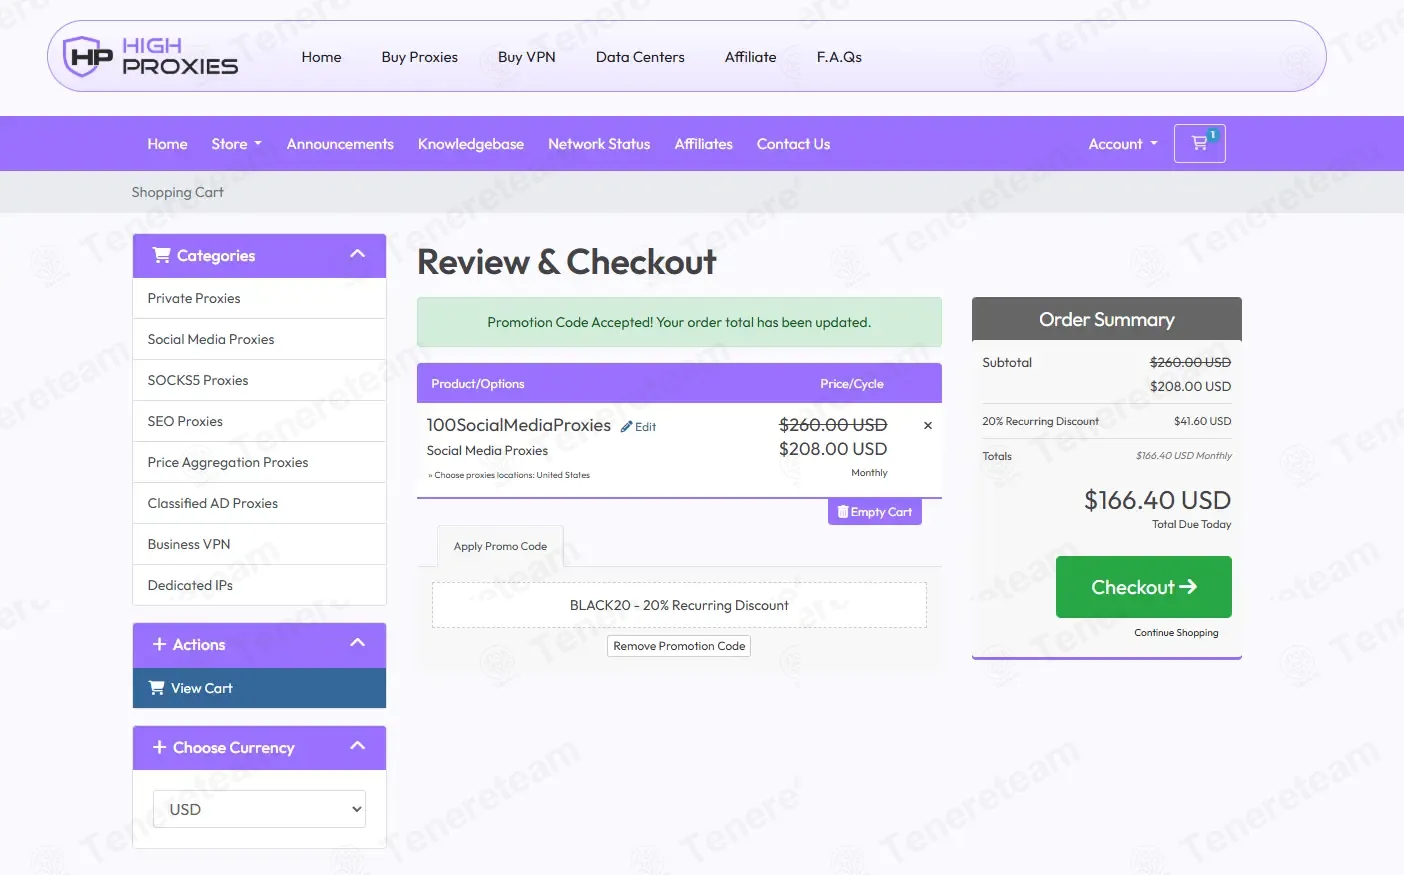Open the Account dropdown menu
This screenshot has height=875, width=1404.
1123,144
